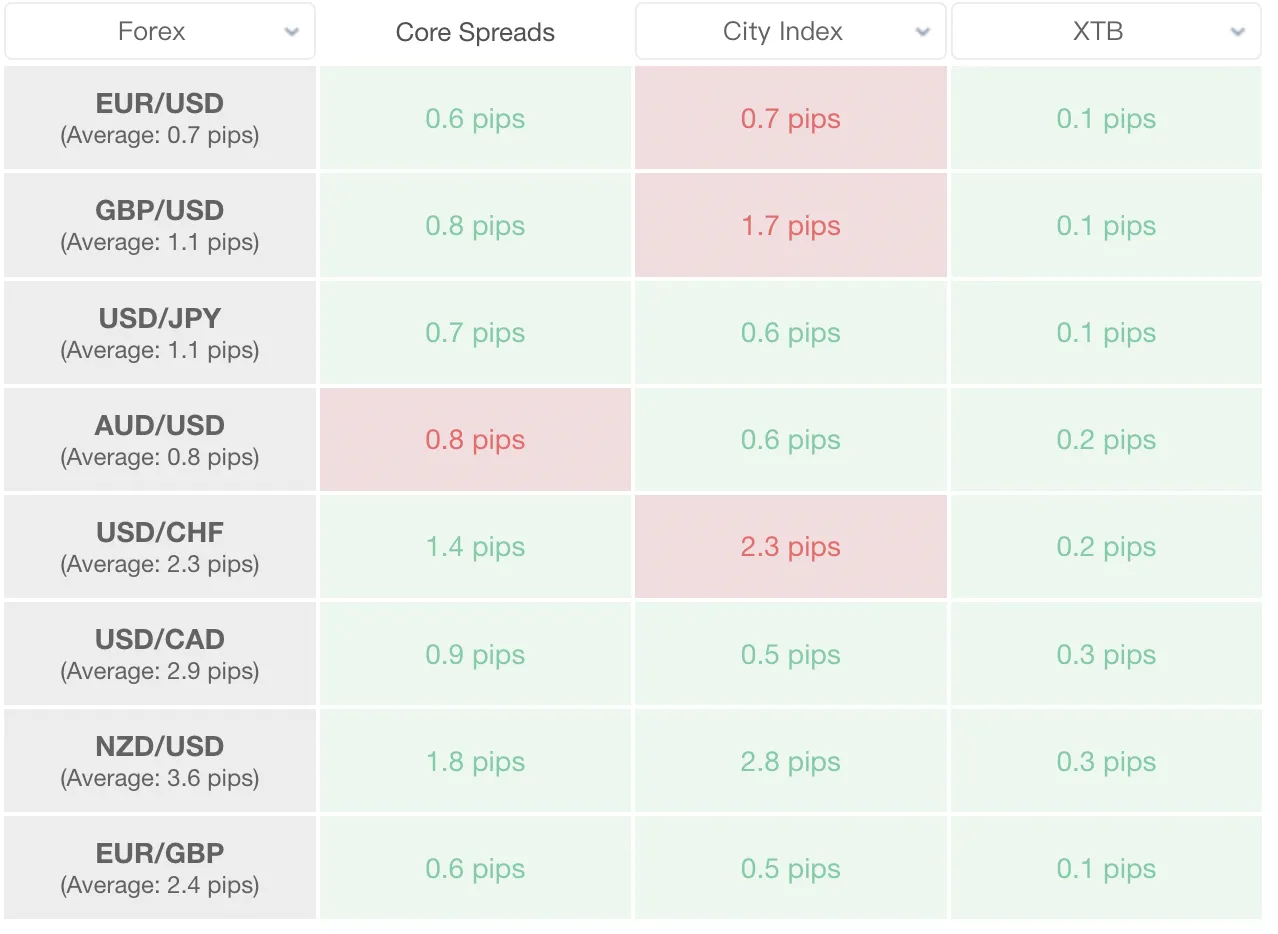Click City Index's red 2.3 pips USD/CHF cell

[791, 546]
